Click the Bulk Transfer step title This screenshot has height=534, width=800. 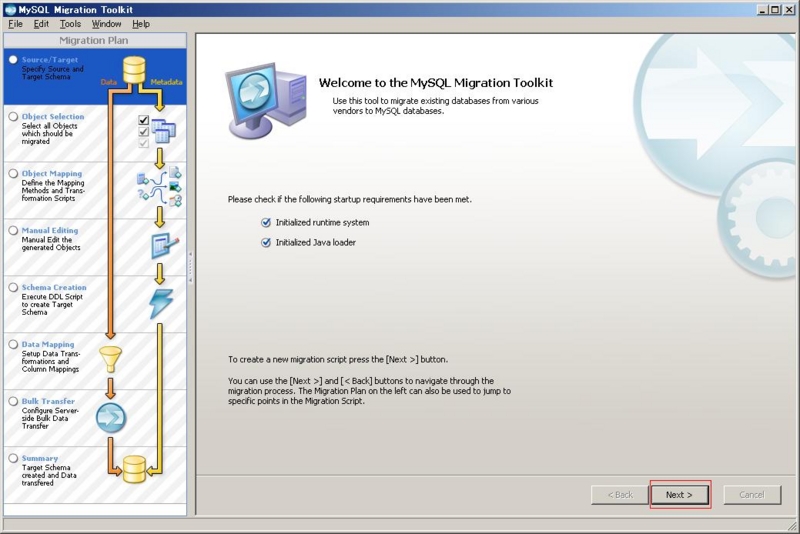pyautogui.click(x=48, y=401)
